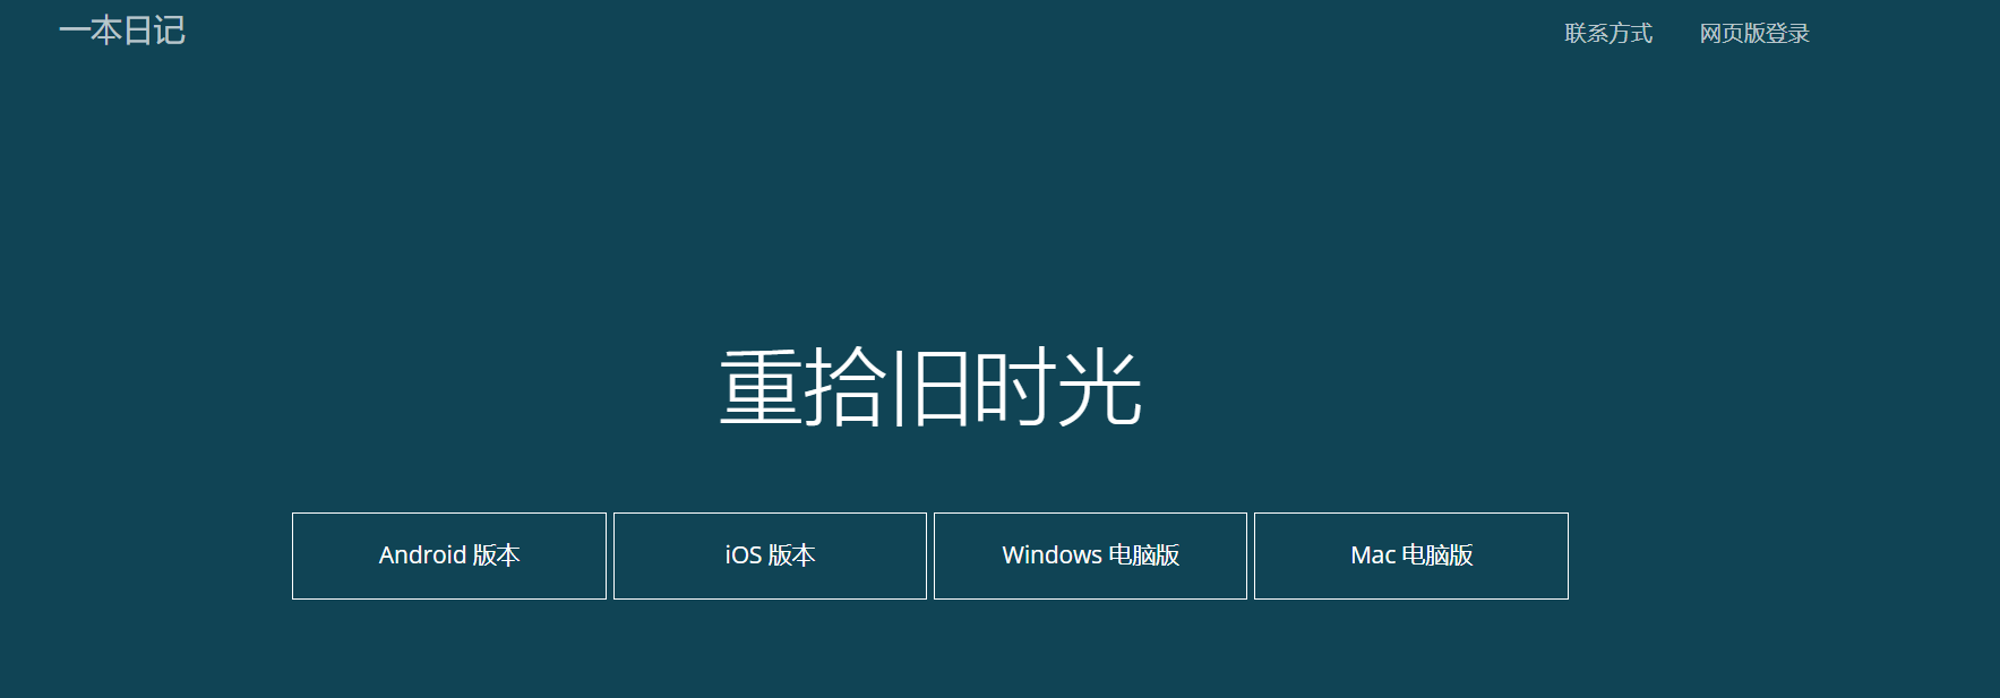Choose the Windows desktop download
This screenshot has height=698, width=2000.
tap(1090, 556)
